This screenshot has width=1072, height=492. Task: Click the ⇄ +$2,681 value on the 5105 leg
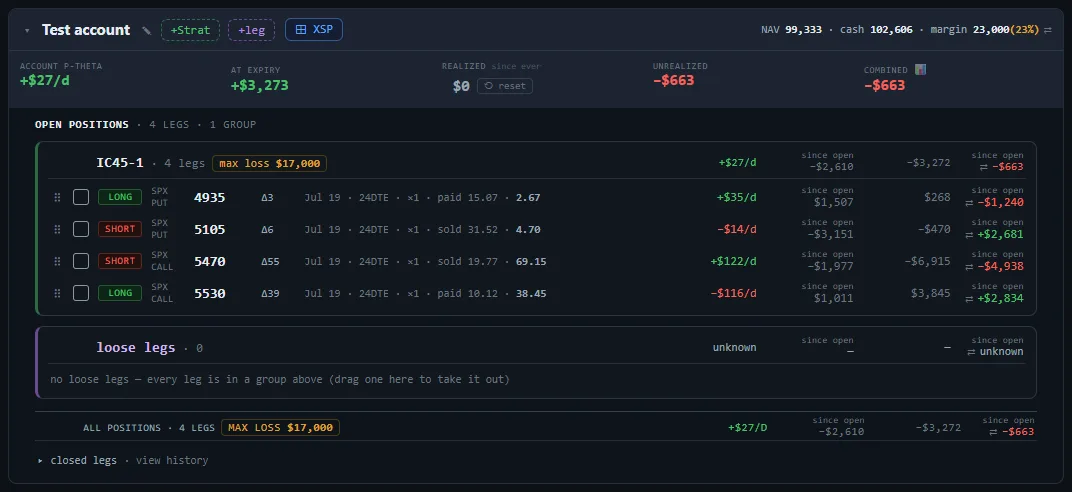point(994,234)
